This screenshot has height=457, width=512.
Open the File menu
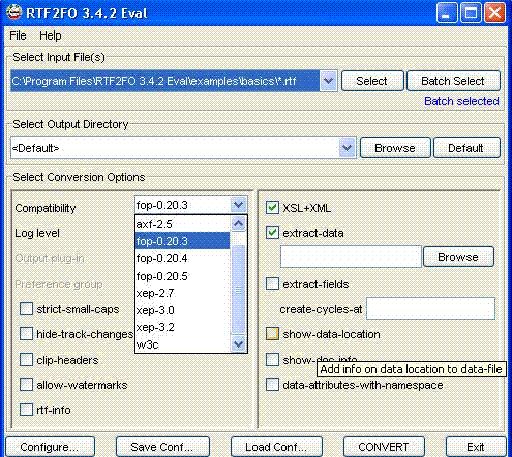18,35
